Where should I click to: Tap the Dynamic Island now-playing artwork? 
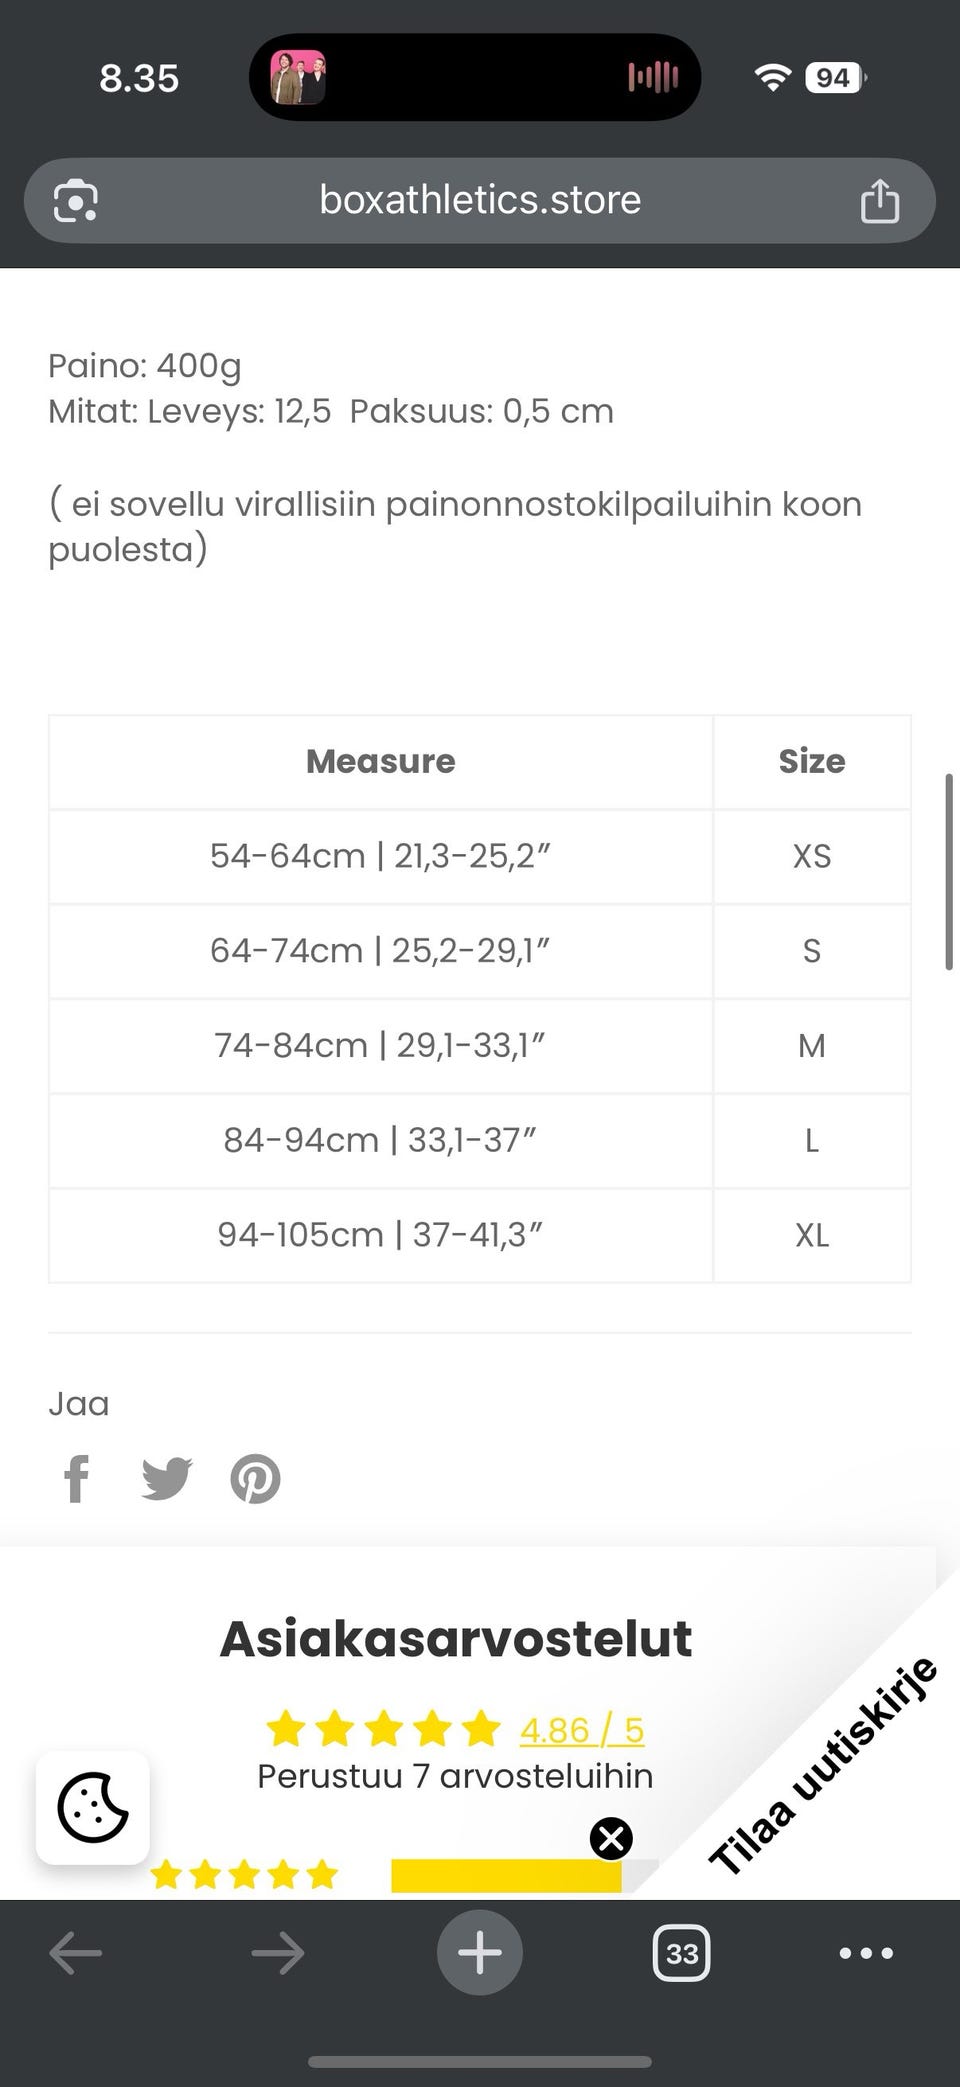[298, 77]
